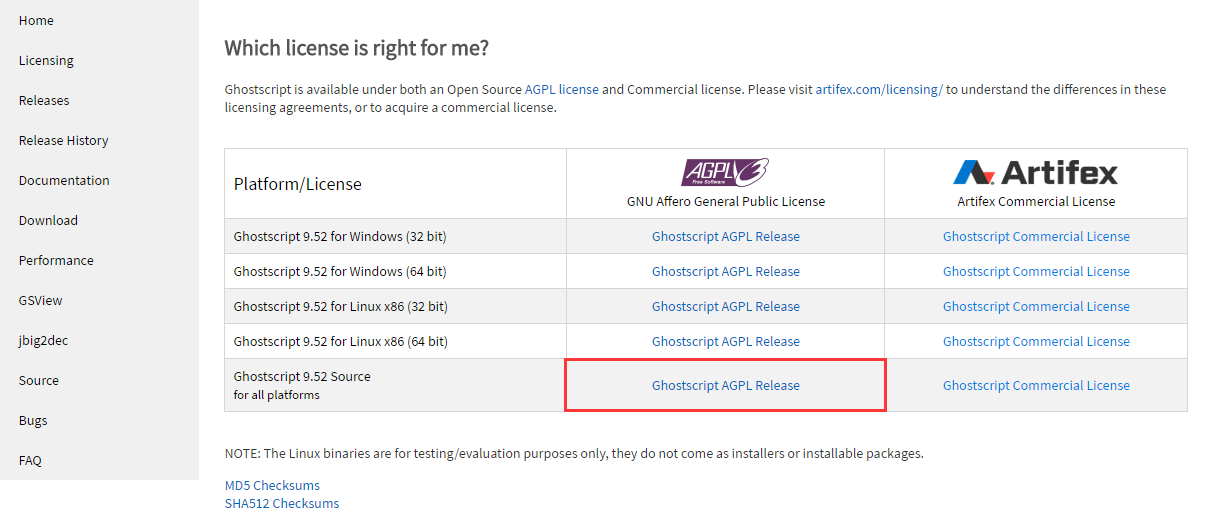The width and height of the screenshot is (1232, 519).
Task: Go to Releases in the sidebar
Action: tap(44, 100)
